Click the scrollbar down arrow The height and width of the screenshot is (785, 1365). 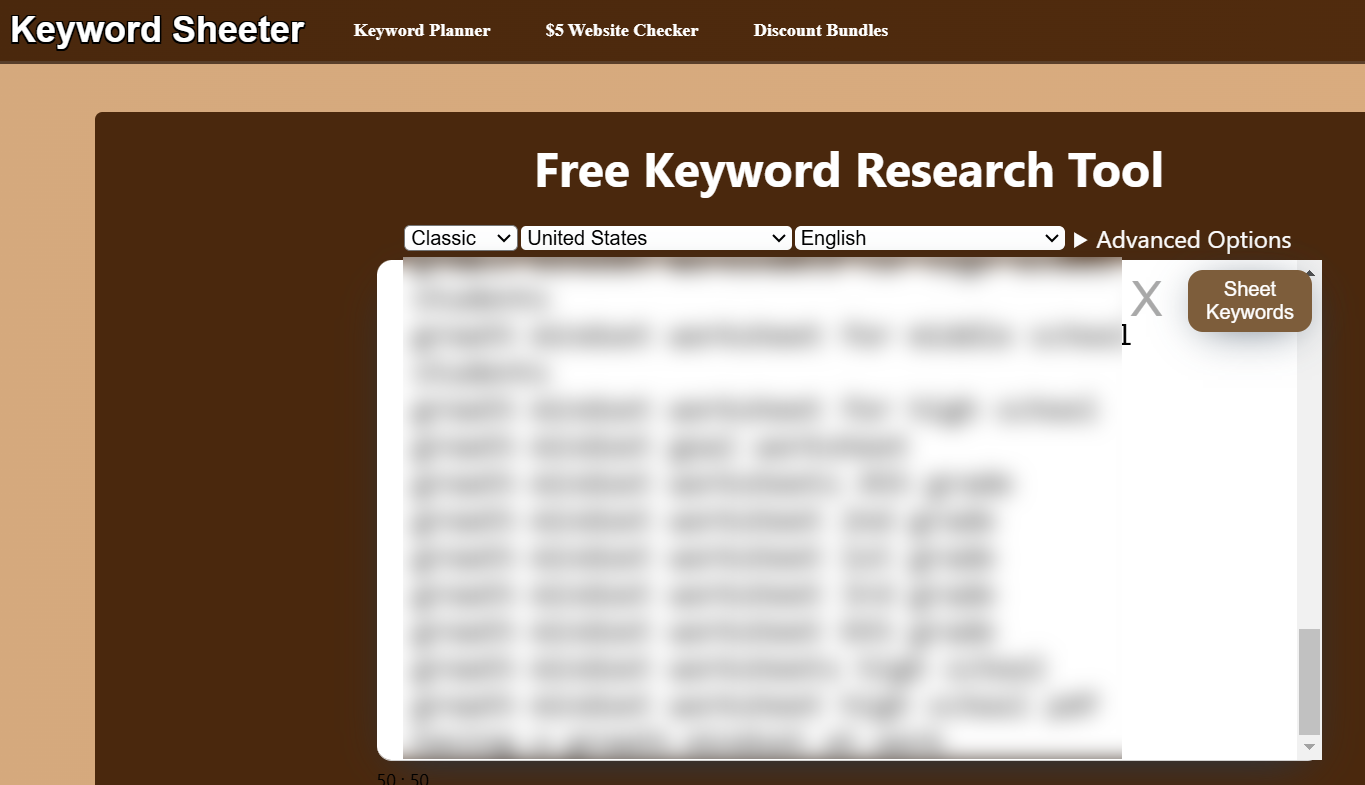coord(1309,747)
